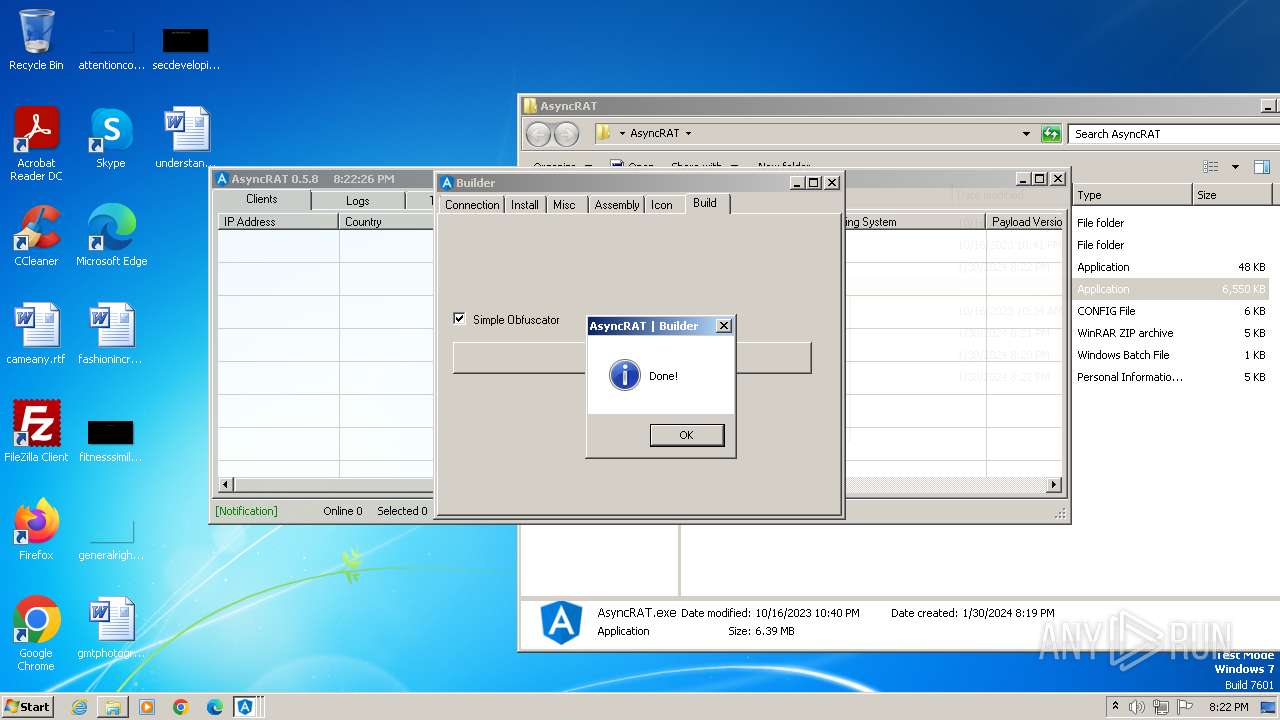The height and width of the screenshot is (720, 1280).
Task: Select the Build tab in Builder
Action: pos(705,203)
